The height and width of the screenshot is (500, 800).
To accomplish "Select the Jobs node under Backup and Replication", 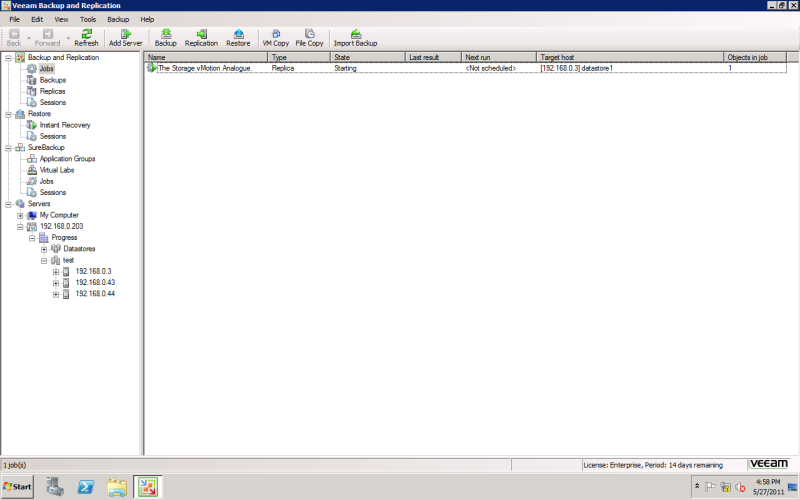I will pyautogui.click(x=46, y=68).
